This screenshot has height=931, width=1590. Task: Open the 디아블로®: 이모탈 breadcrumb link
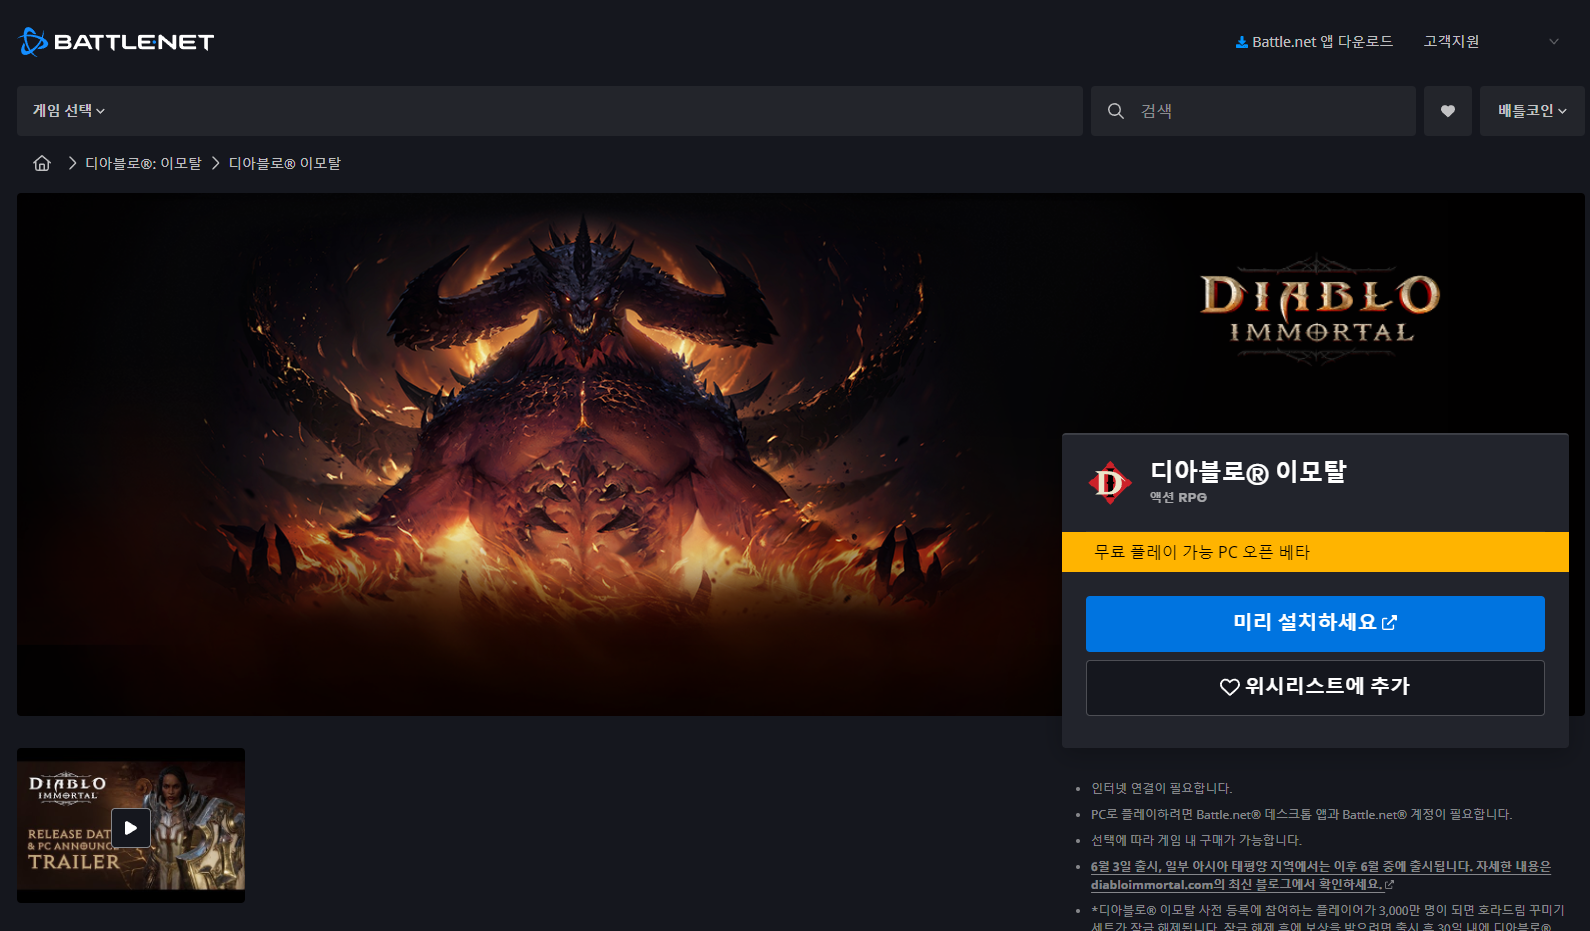coord(143,163)
